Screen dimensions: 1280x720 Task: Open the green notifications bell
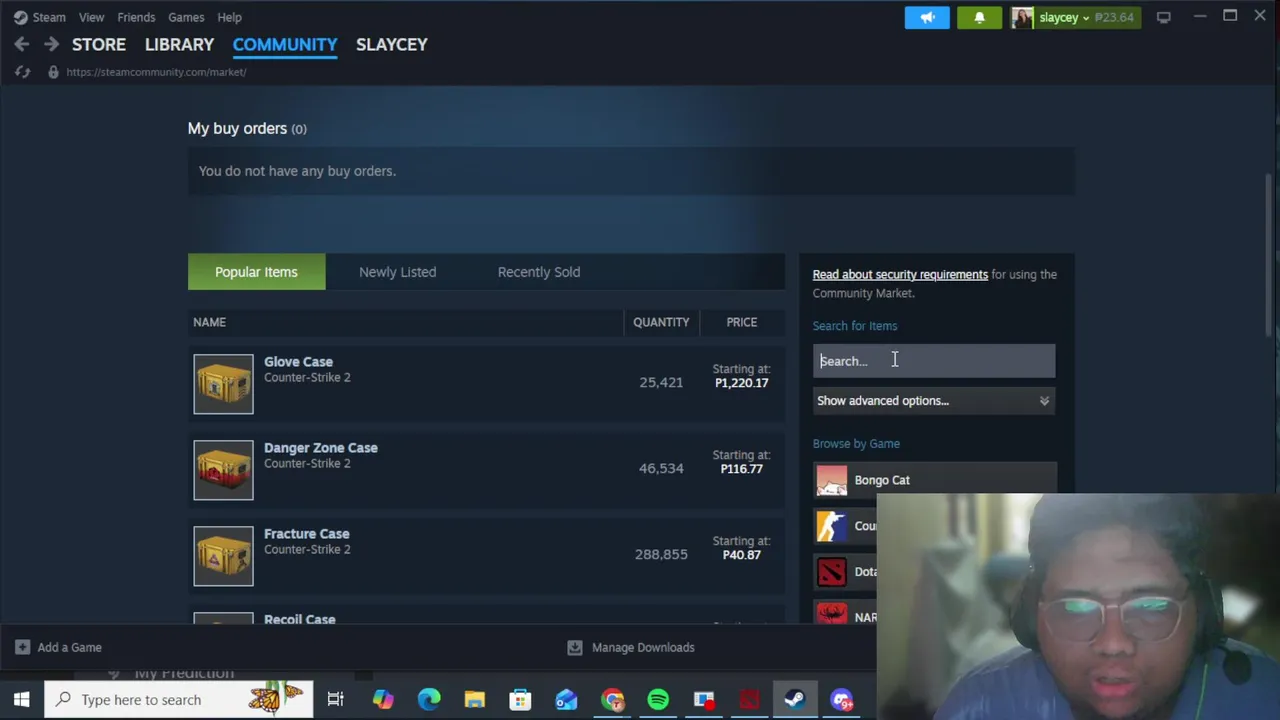pyautogui.click(x=979, y=17)
